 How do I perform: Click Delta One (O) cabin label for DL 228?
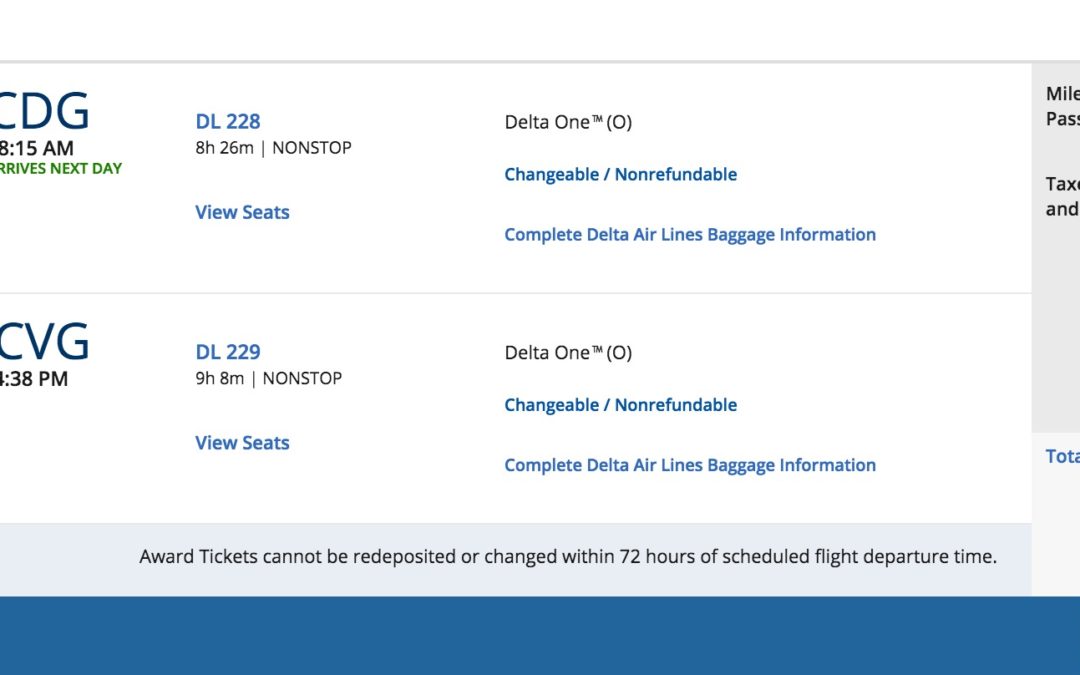pos(568,122)
